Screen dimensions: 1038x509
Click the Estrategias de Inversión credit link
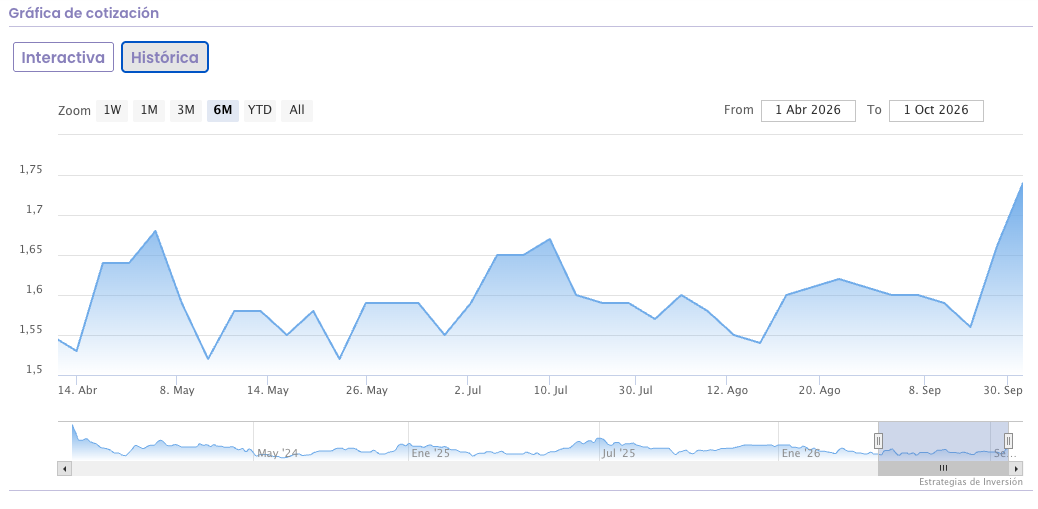click(970, 482)
